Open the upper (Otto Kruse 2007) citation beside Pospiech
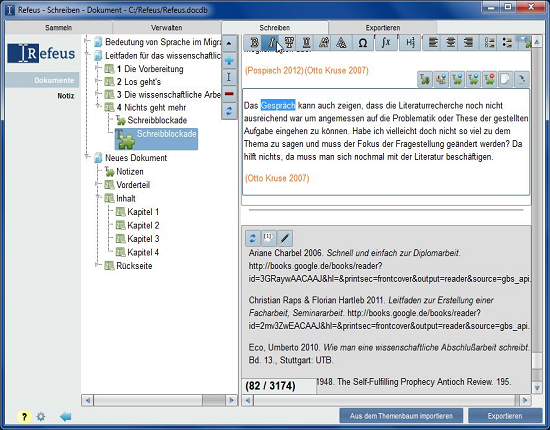This screenshot has width=550, height=430. 336,70
